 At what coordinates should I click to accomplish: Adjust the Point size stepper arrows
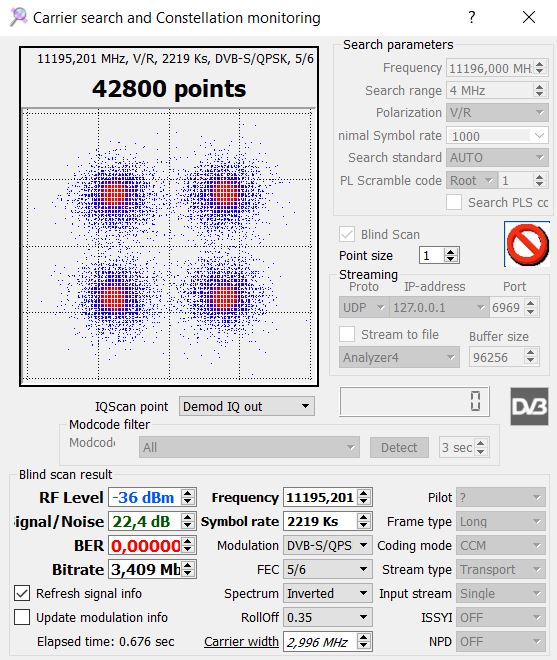pos(451,255)
